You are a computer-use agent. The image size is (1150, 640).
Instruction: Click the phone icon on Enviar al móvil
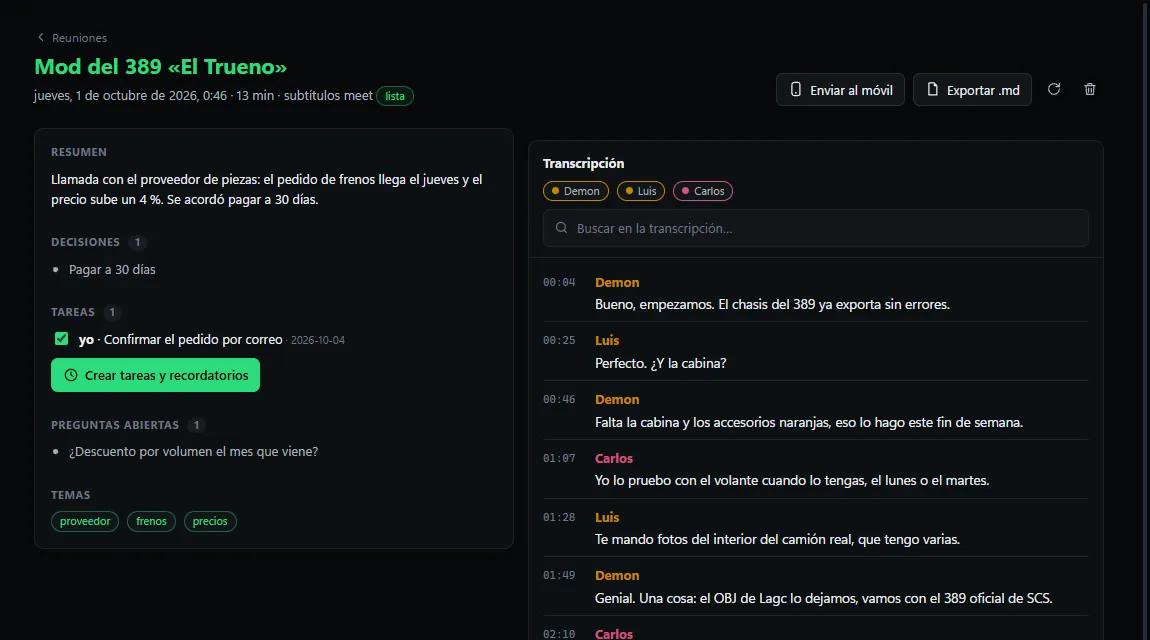[x=796, y=89]
